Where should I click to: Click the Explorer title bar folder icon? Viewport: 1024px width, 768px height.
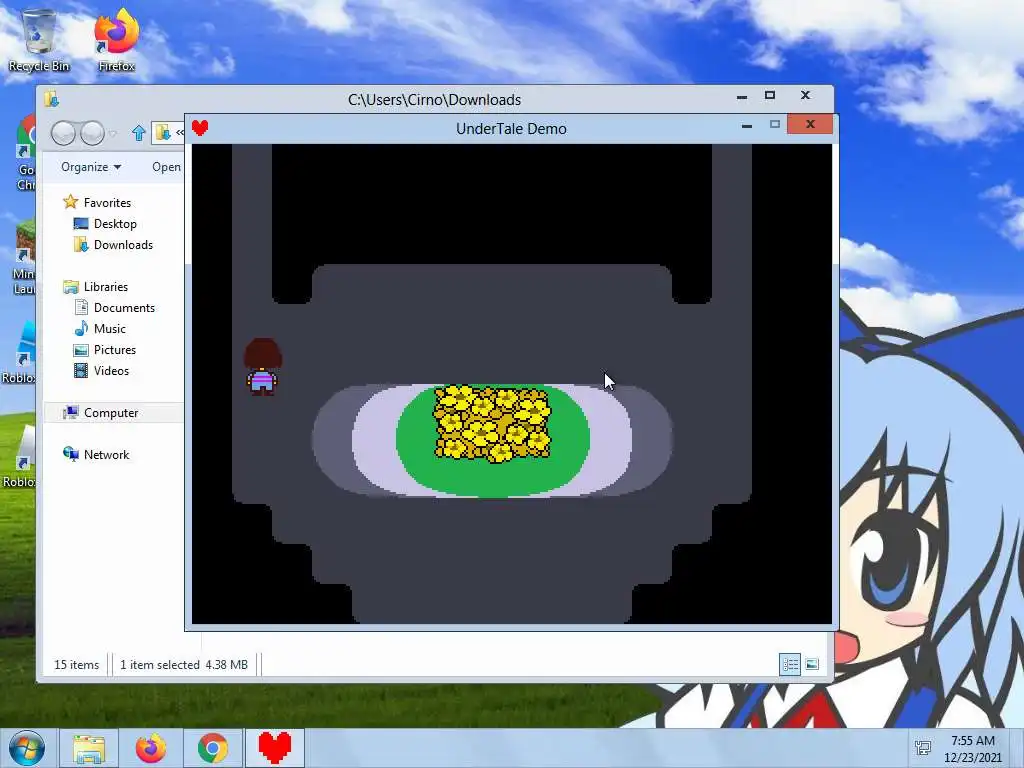click(x=52, y=99)
